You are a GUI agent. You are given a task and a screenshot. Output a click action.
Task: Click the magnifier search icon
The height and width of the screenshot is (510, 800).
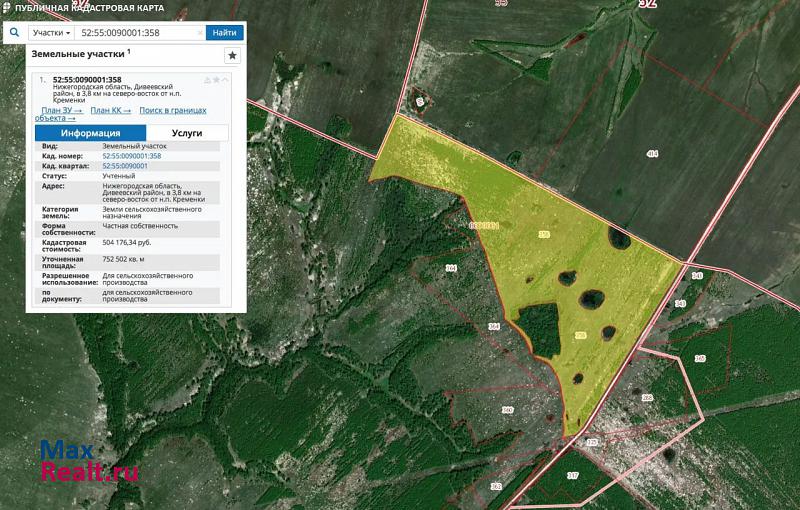pyautogui.click(x=14, y=32)
